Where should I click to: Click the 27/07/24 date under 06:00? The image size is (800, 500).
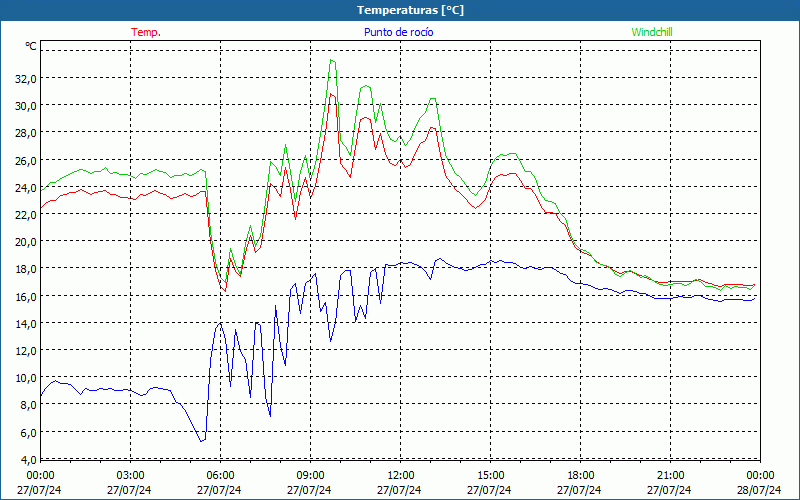point(219,490)
